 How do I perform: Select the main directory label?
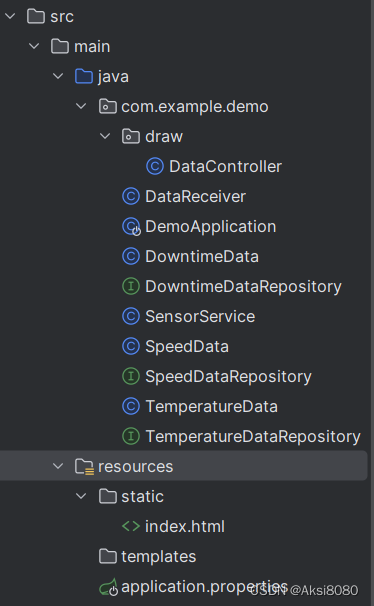pos(92,47)
